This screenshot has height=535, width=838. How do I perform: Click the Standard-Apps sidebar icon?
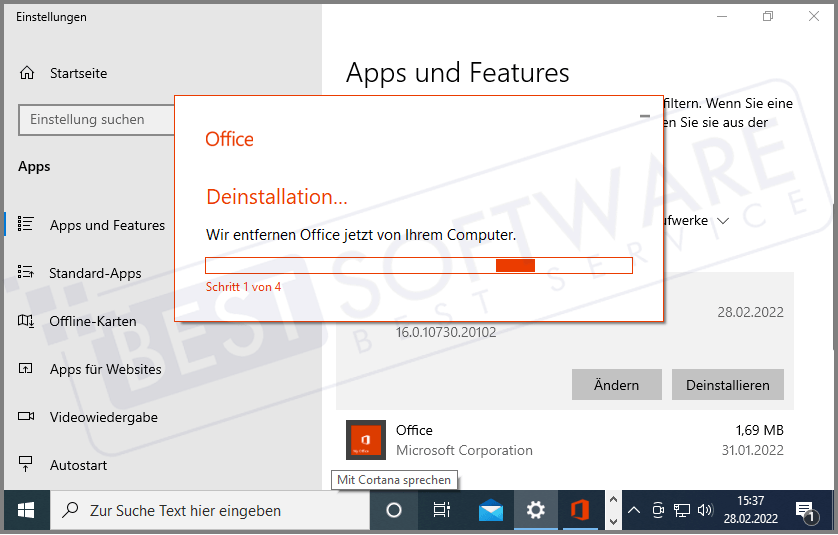26,272
